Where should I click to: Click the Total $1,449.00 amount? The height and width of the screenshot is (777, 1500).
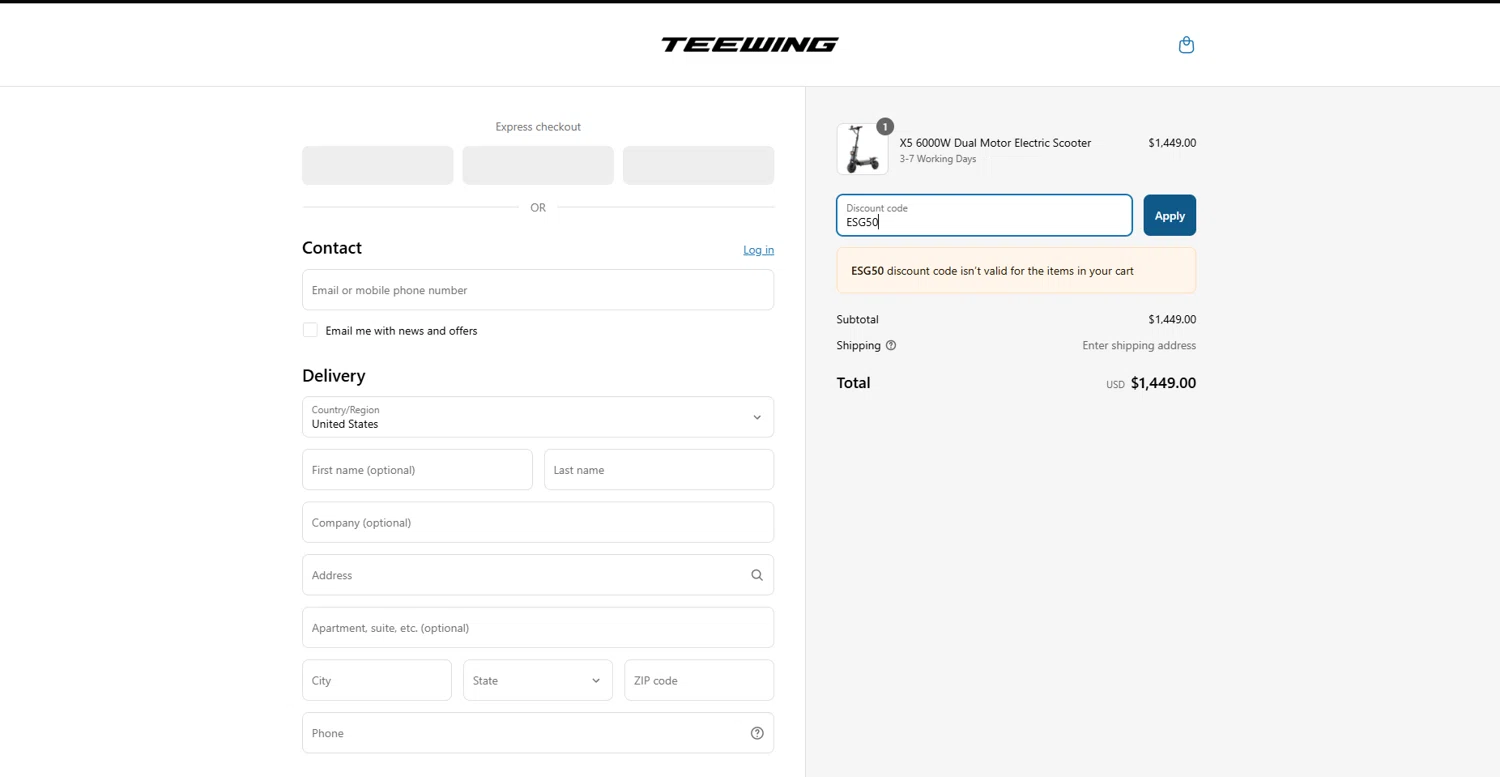click(1163, 383)
